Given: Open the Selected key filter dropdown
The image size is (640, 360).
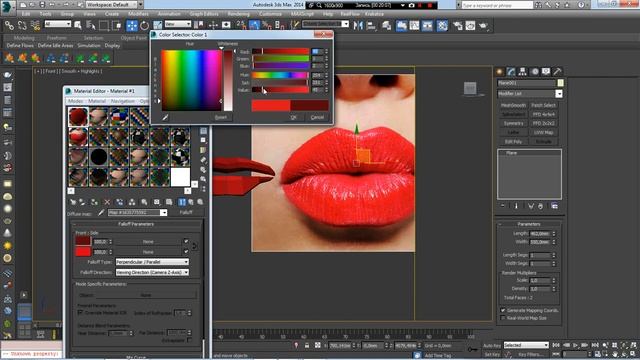Looking at the screenshot, I should pos(526,345).
